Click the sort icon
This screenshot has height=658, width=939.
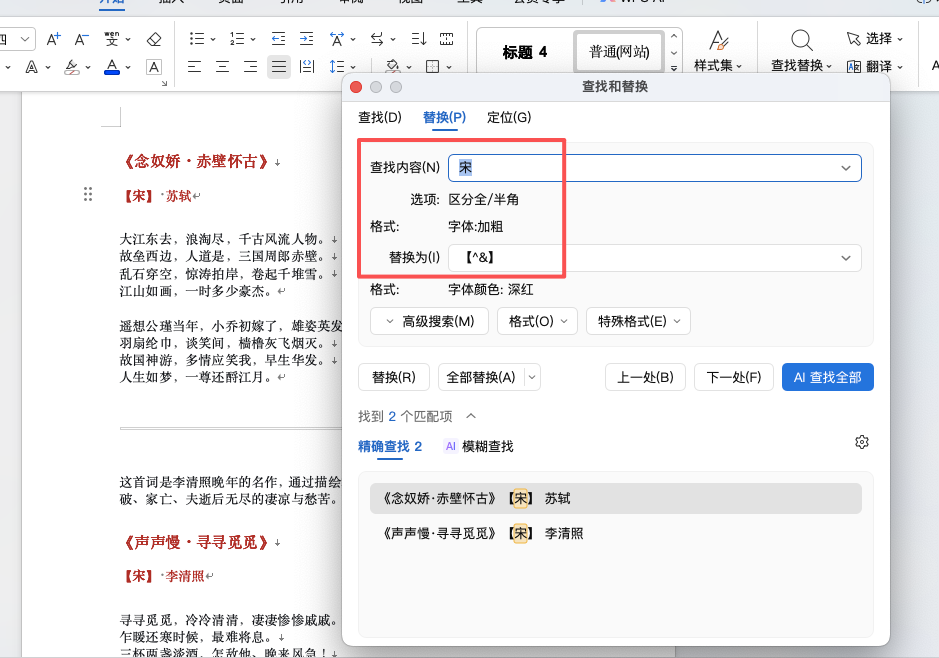[419, 39]
